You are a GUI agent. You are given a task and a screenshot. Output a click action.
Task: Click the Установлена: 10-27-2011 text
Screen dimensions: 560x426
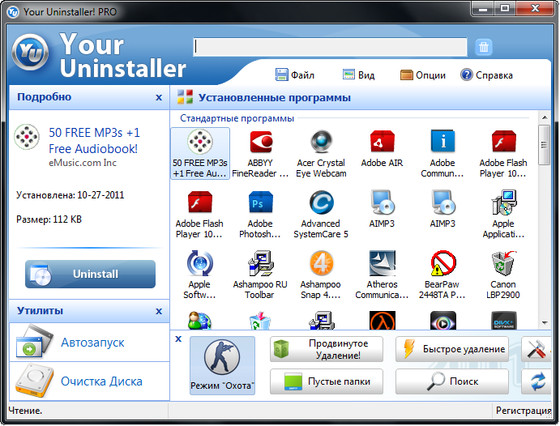pos(70,195)
